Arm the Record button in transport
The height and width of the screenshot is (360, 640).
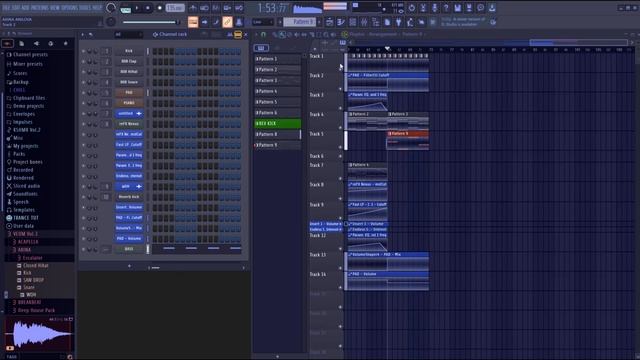160,8
